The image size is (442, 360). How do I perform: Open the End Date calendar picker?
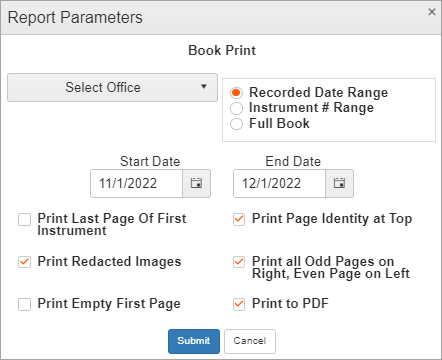click(x=339, y=183)
